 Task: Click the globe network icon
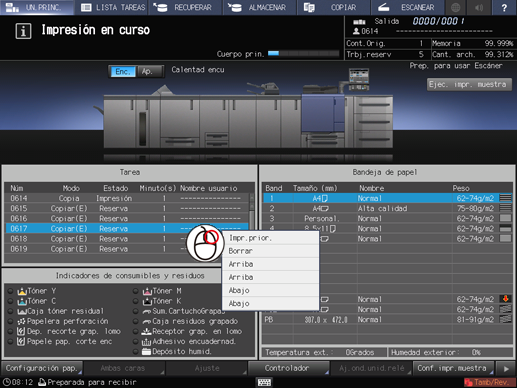click(x=456, y=7)
